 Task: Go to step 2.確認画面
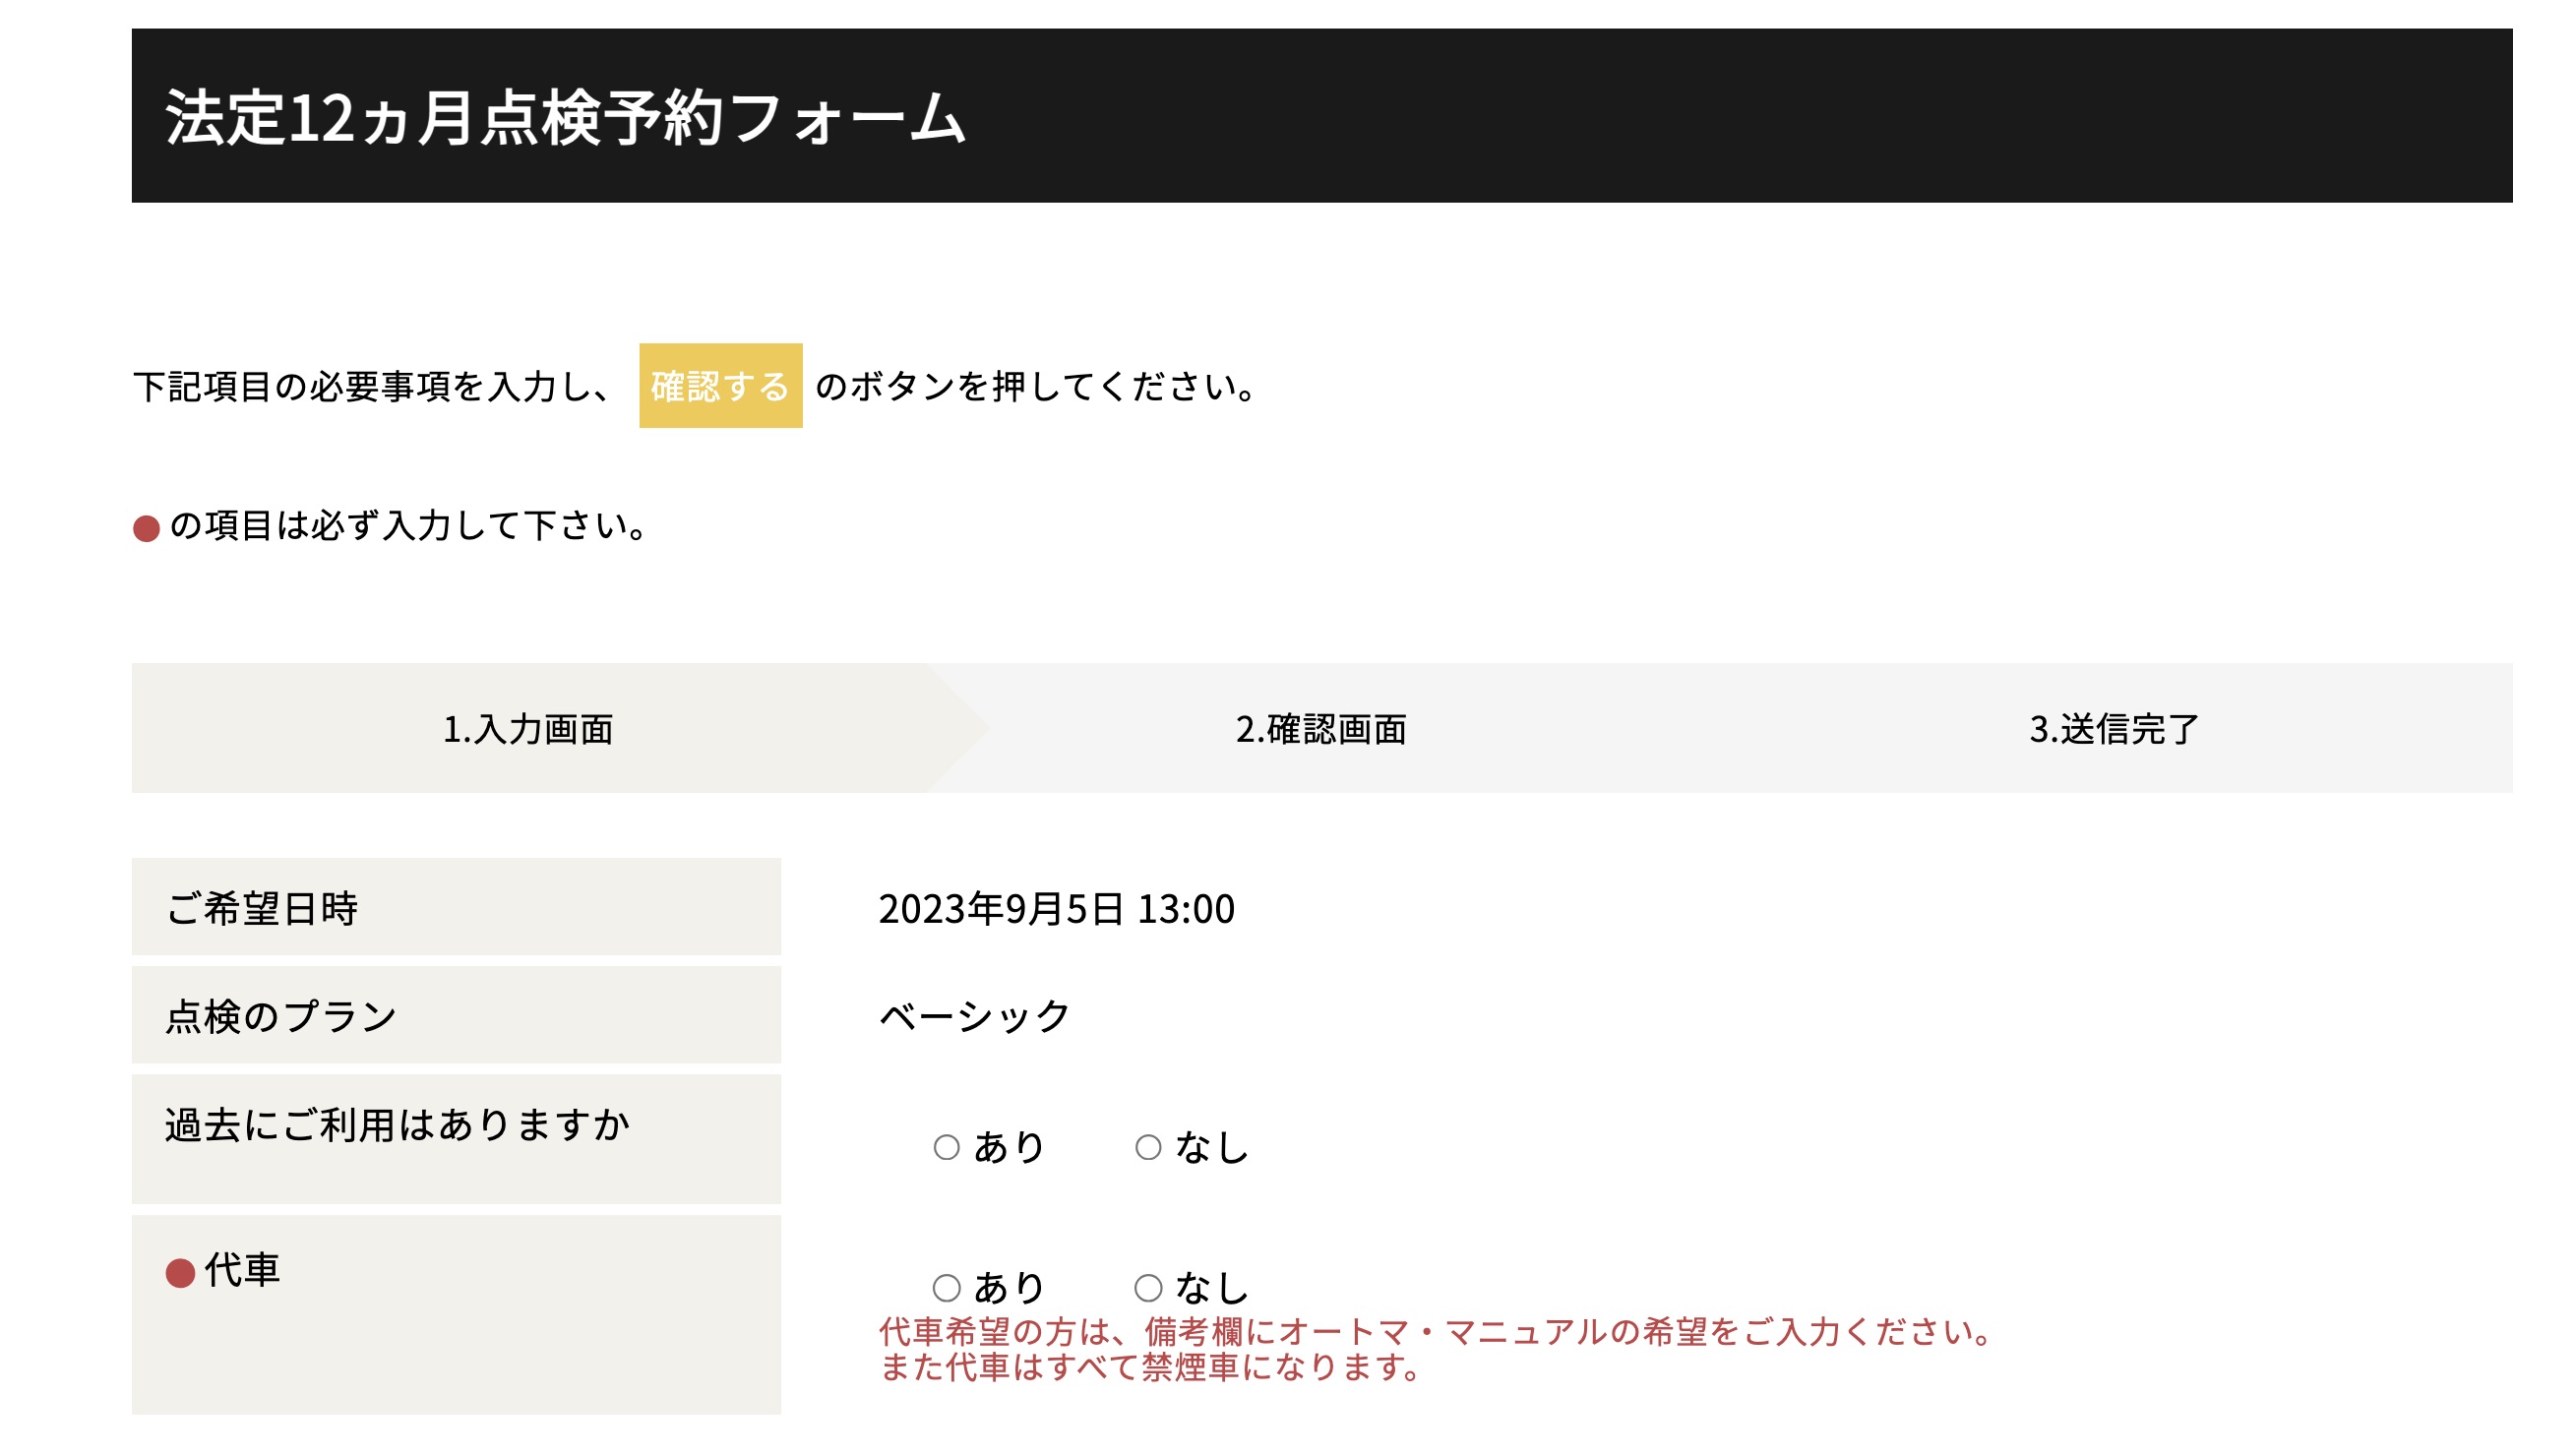point(1320,729)
